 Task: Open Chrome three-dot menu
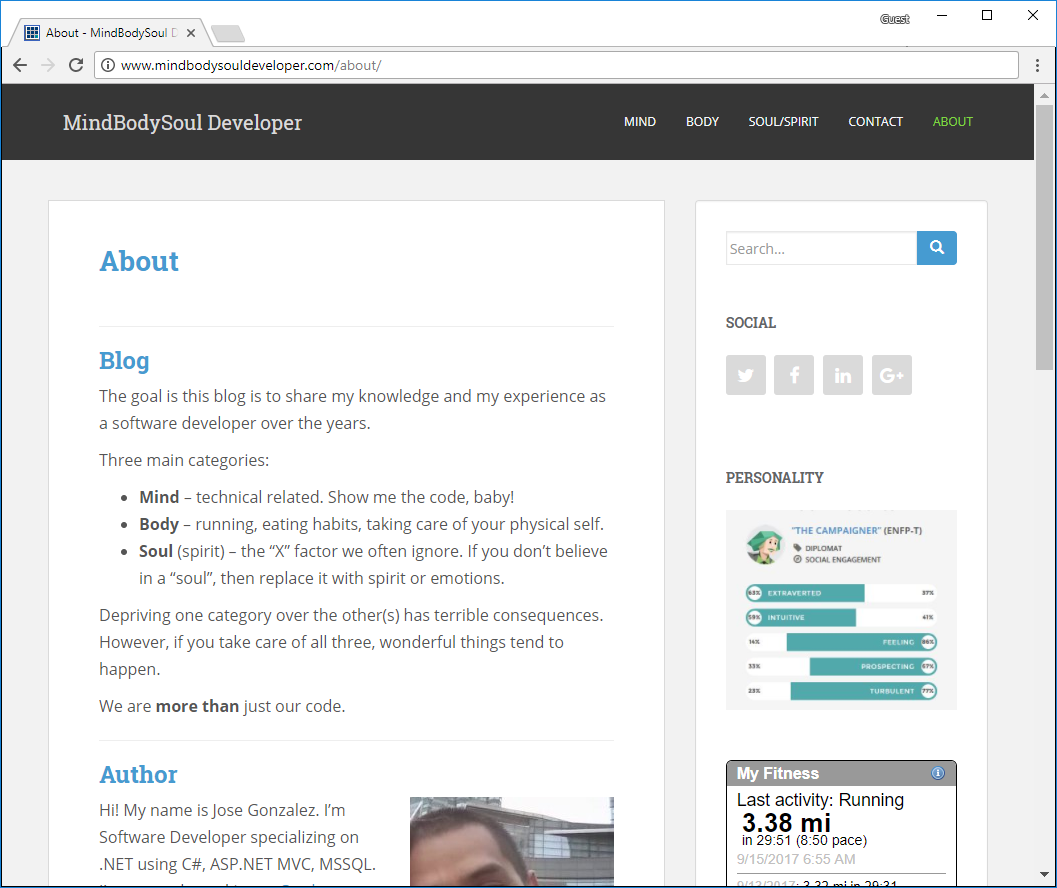click(1037, 65)
